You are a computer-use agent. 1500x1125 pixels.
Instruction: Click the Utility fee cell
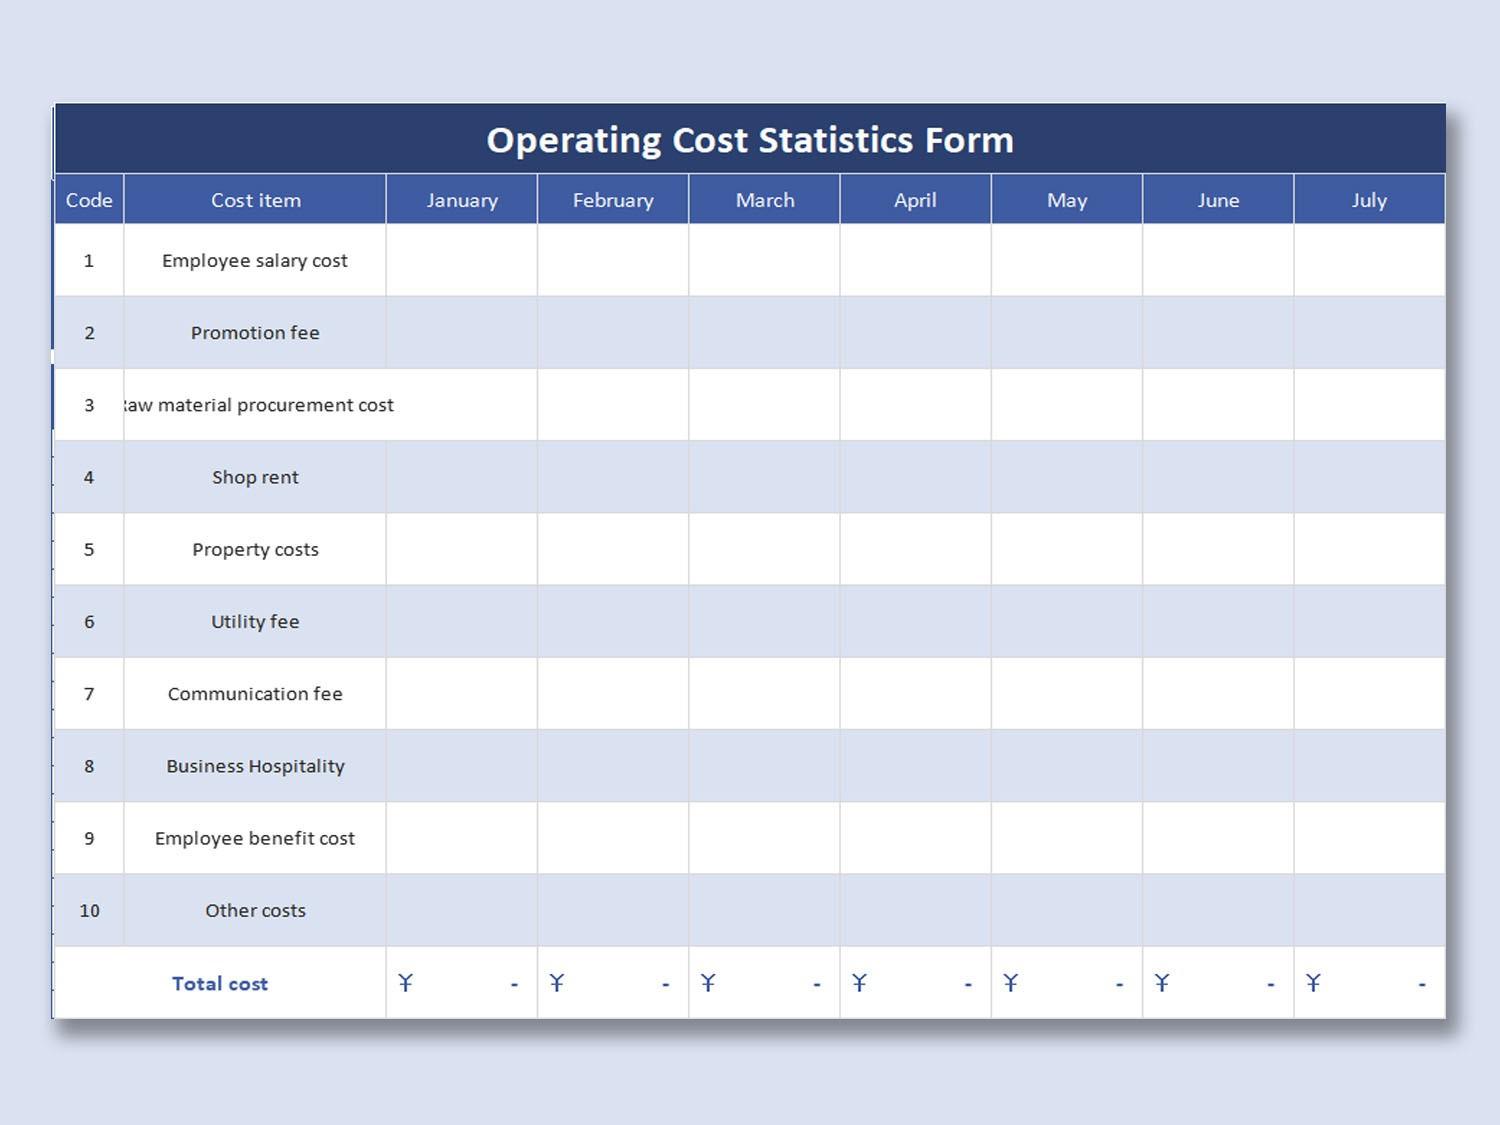point(255,622)
